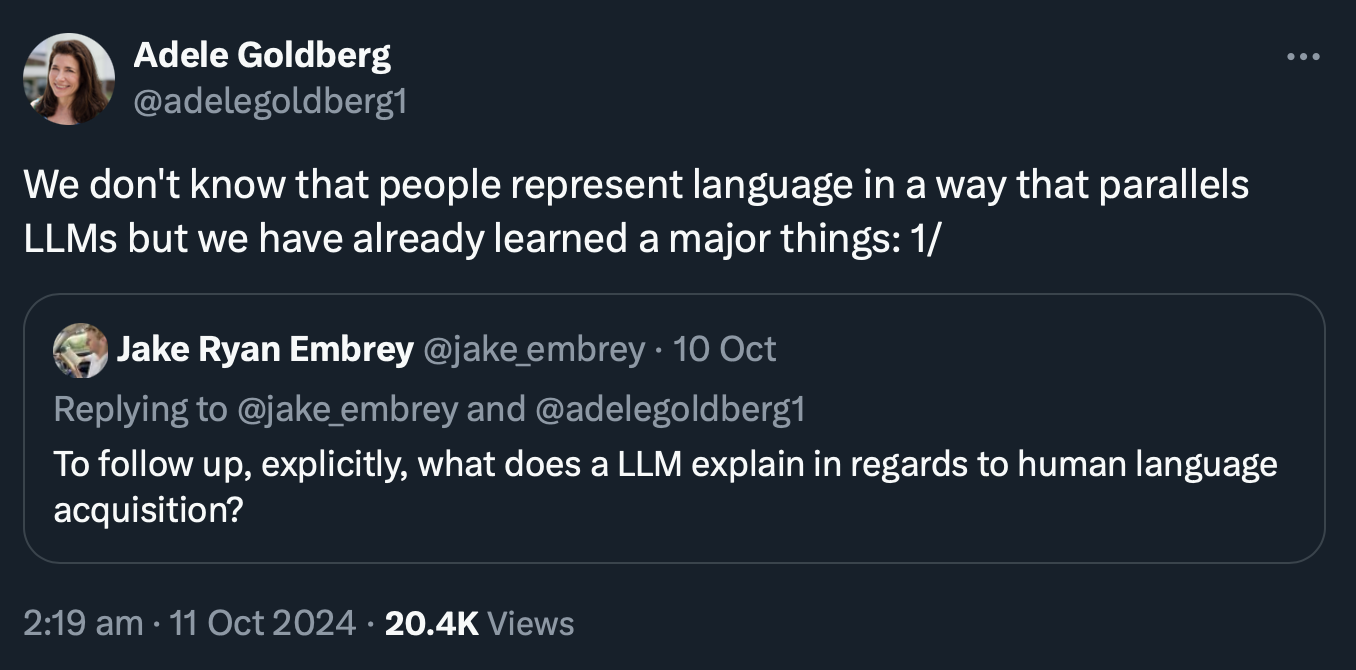The image size is (1356, 670).
Task: Click the quoted tweet's "10 Oct" date
Action: tap(725, 349)
